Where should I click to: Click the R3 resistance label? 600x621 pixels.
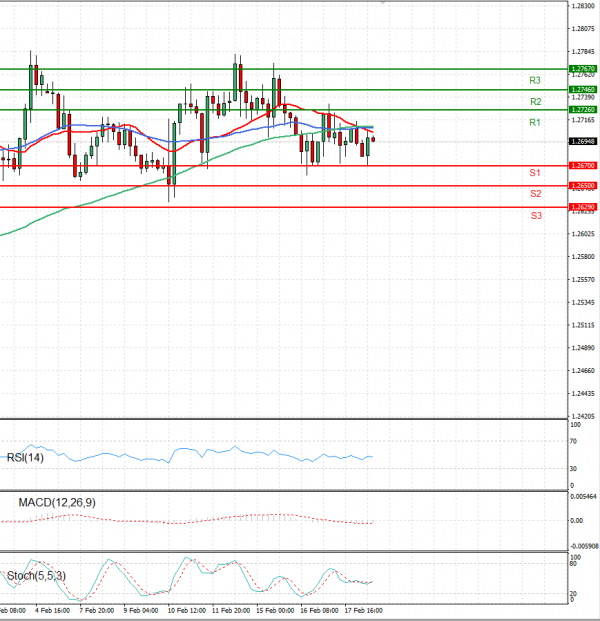point(535,80)
